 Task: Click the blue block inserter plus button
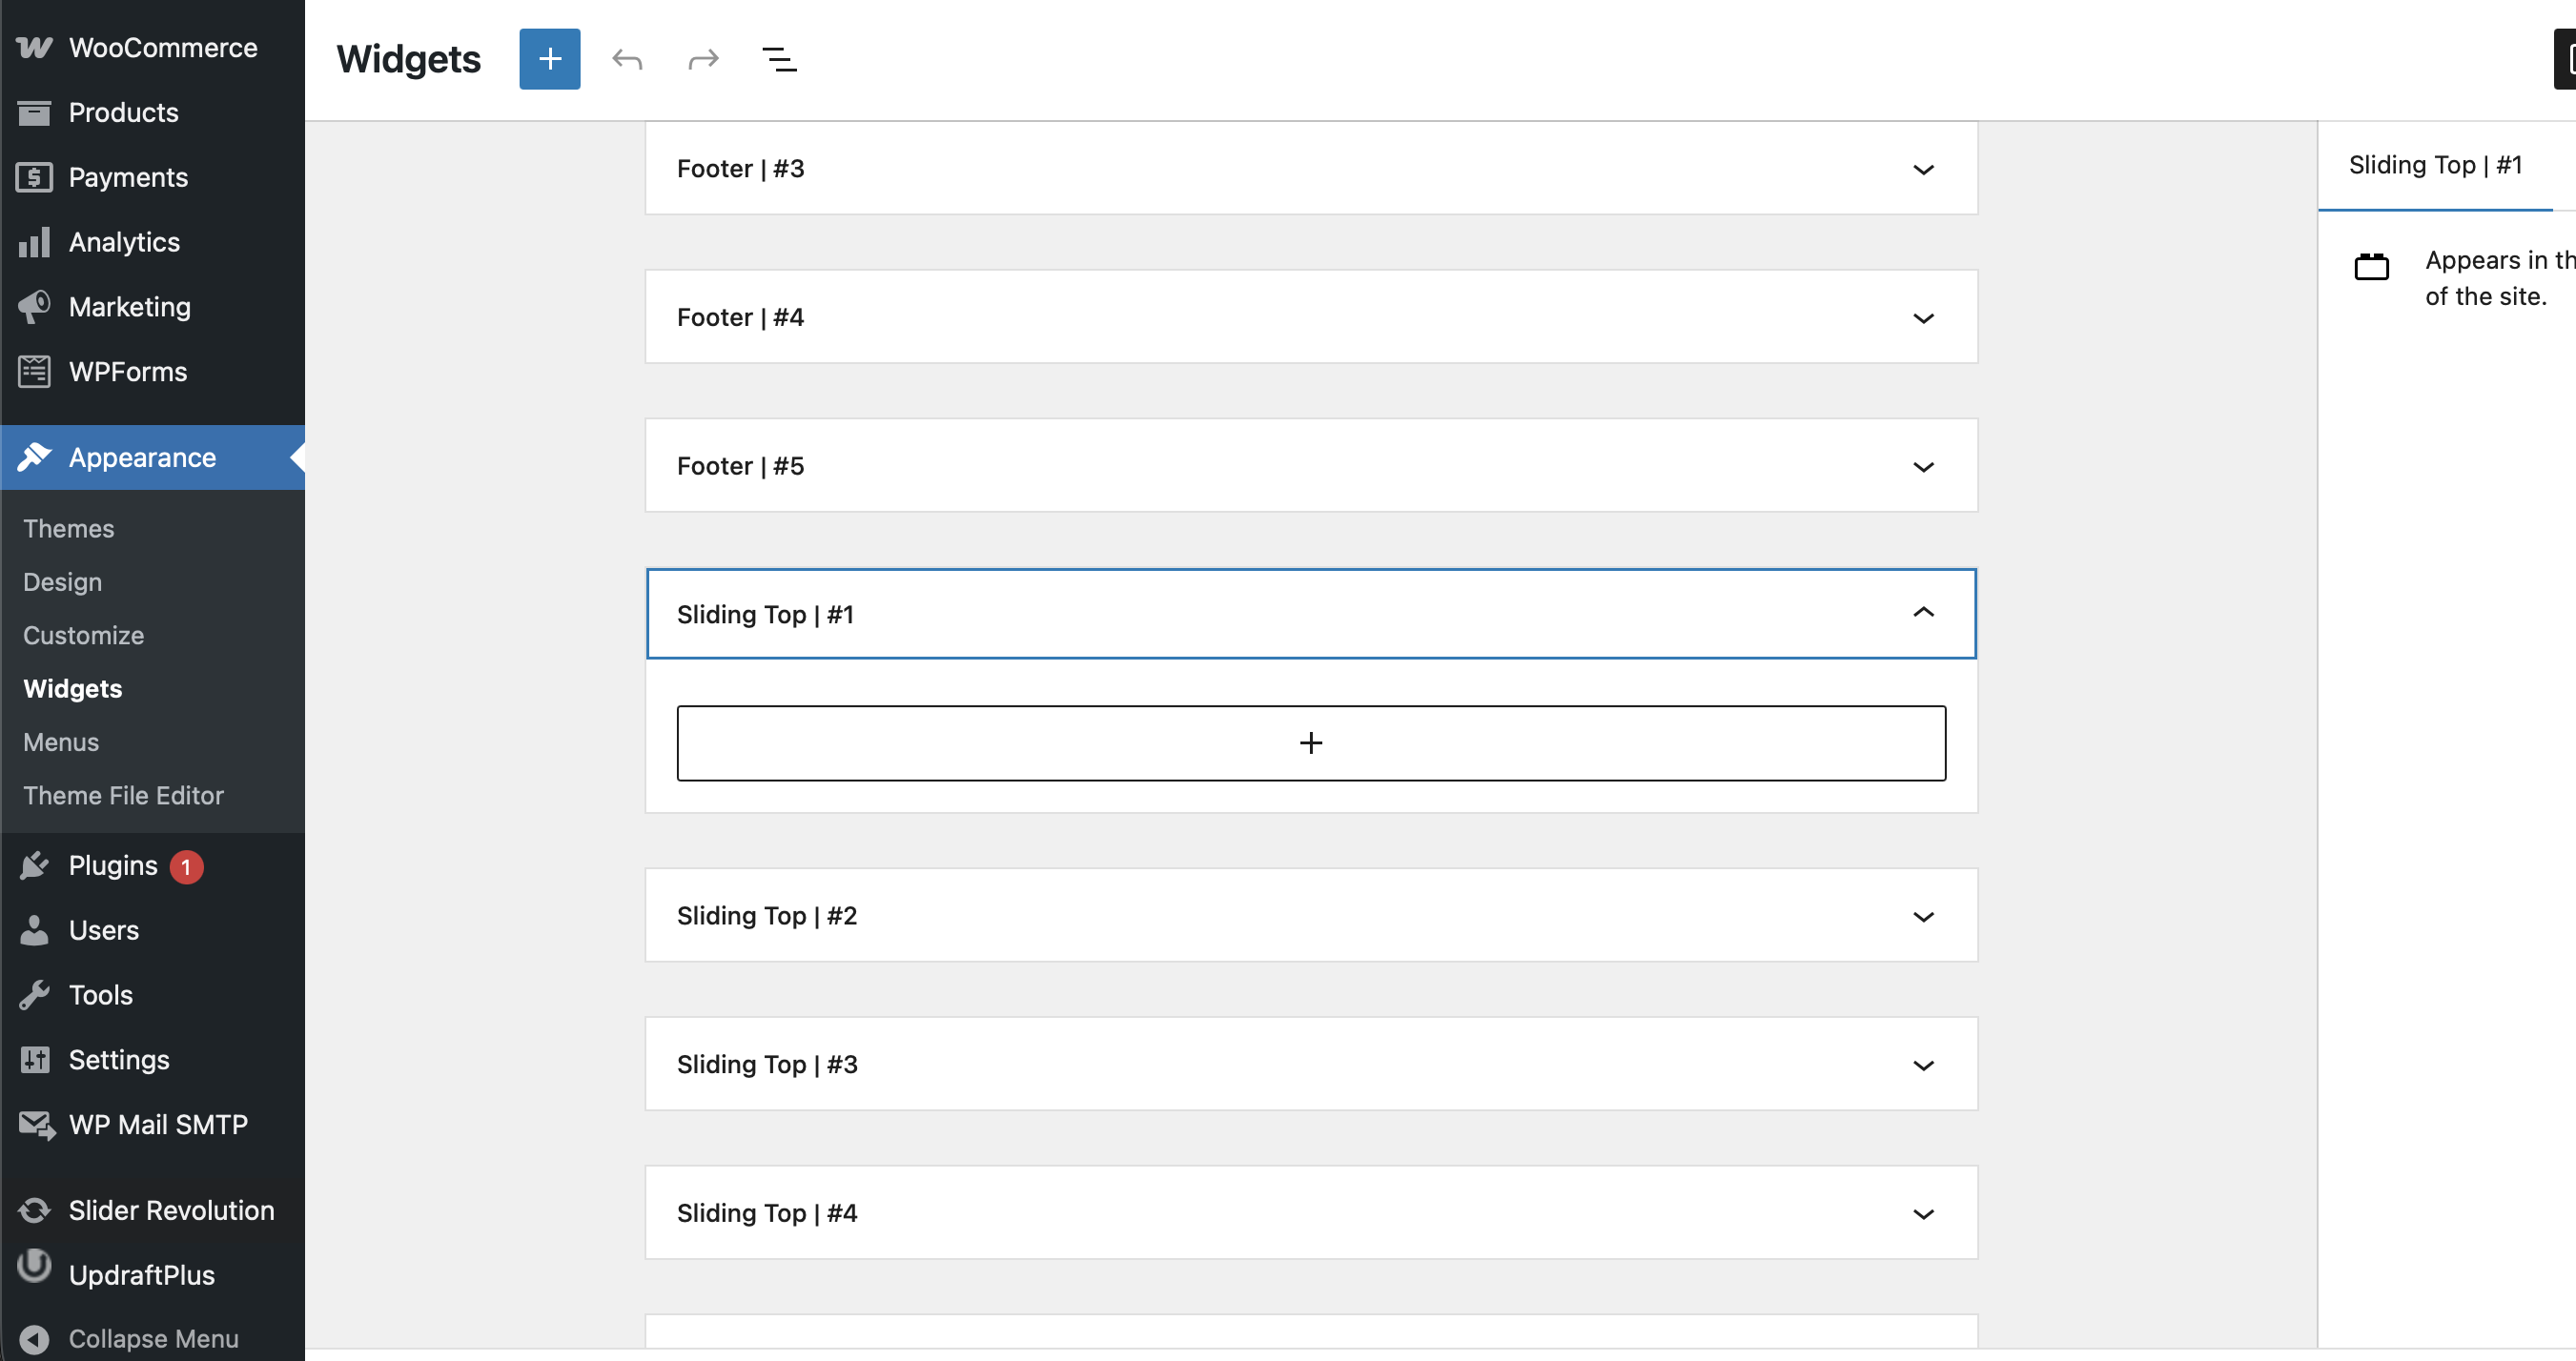pyautogui.click(x=549, y=59)
